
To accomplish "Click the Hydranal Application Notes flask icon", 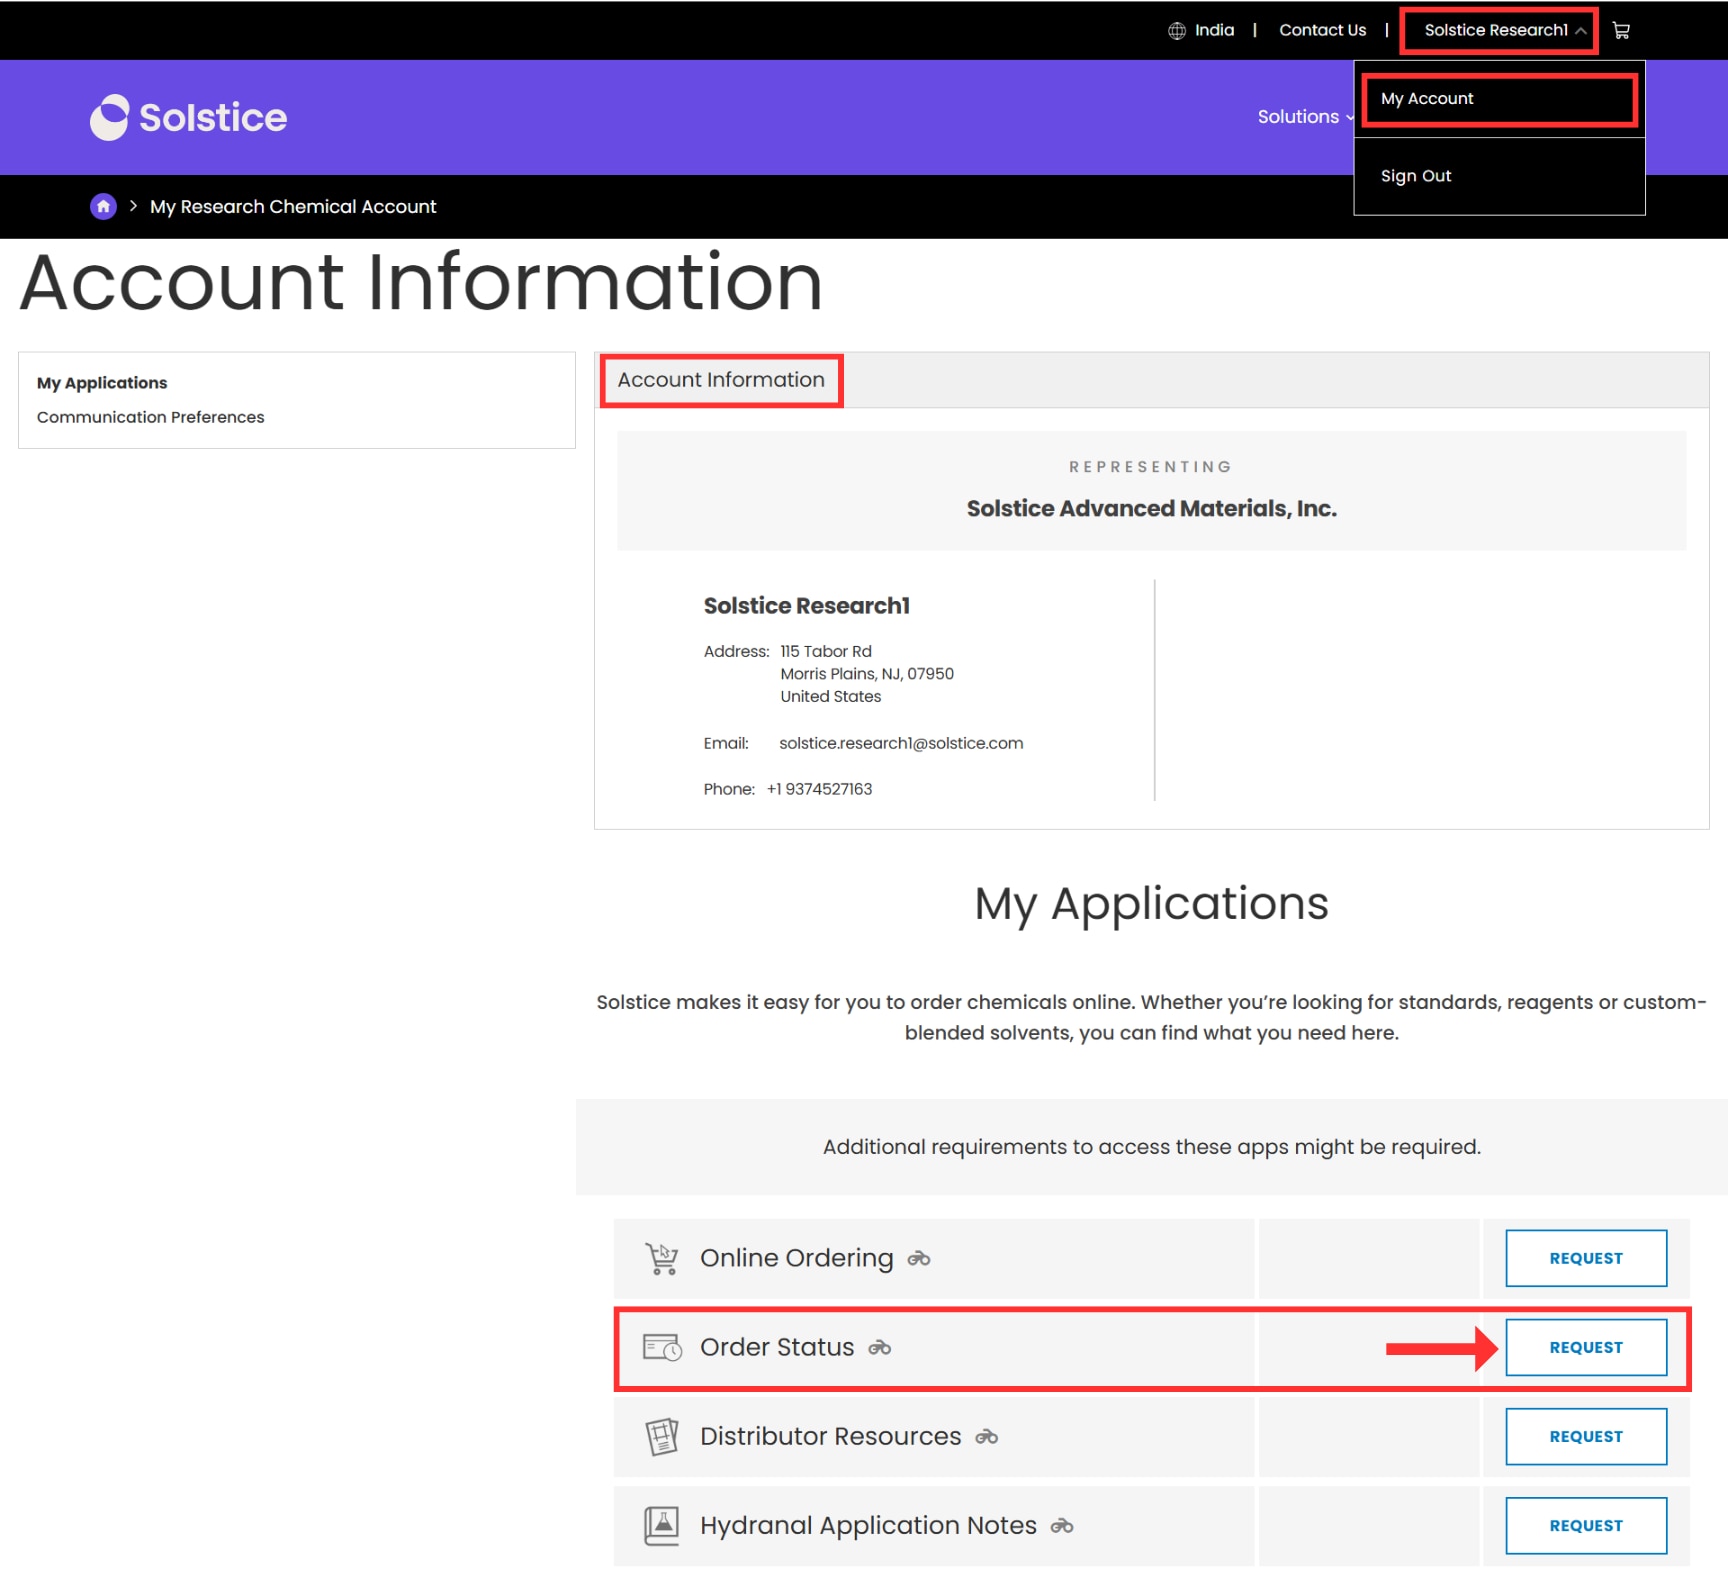I will [661, 1525].
